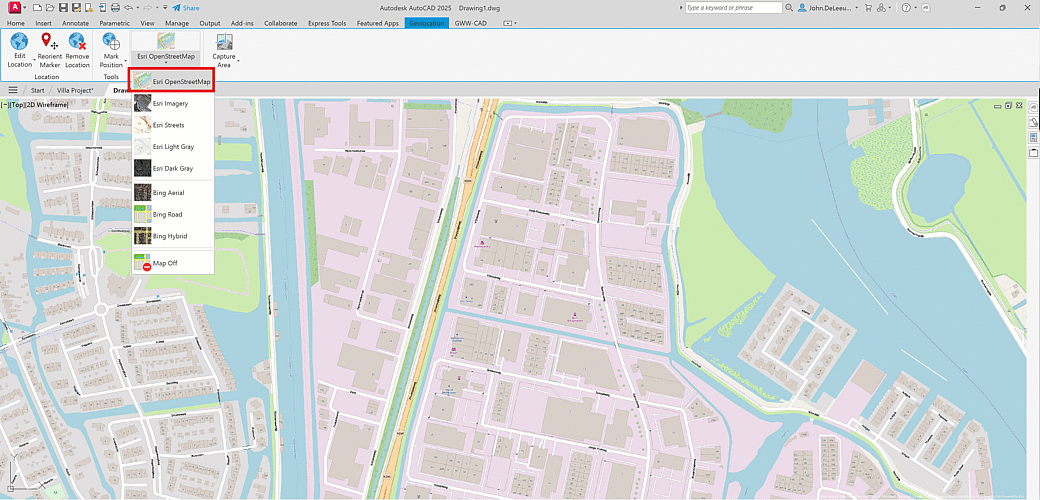1040x500 pixels.
Task: Select the Reorient Marker tool
Action: click(49, 42)
